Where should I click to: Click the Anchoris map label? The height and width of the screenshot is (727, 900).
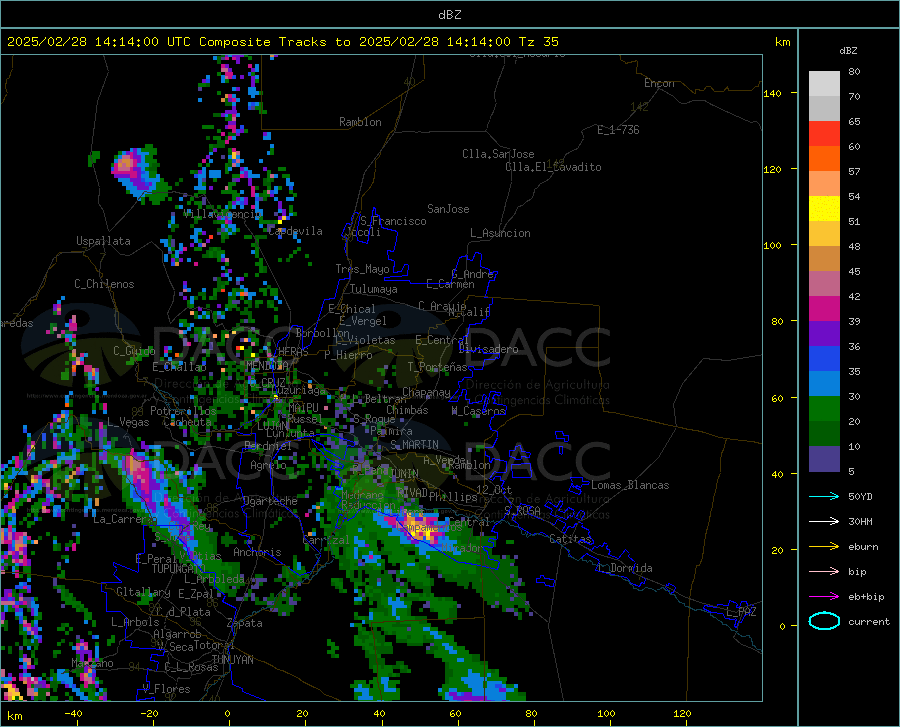[x=257, y=552]
